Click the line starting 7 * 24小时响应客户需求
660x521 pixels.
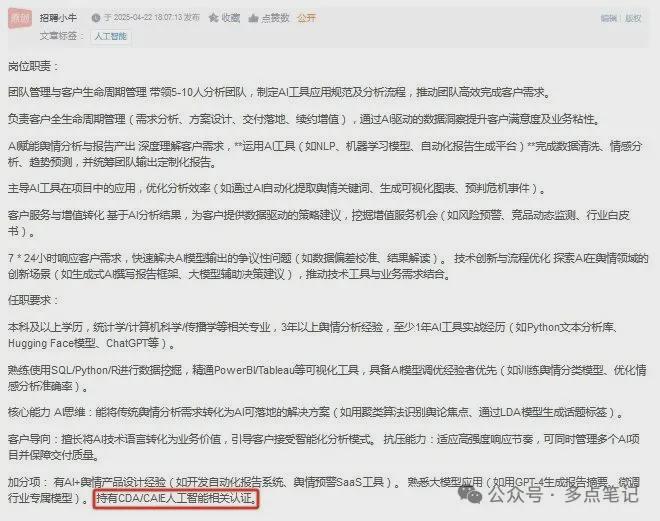pyautogui.click(x=328, y=258)
